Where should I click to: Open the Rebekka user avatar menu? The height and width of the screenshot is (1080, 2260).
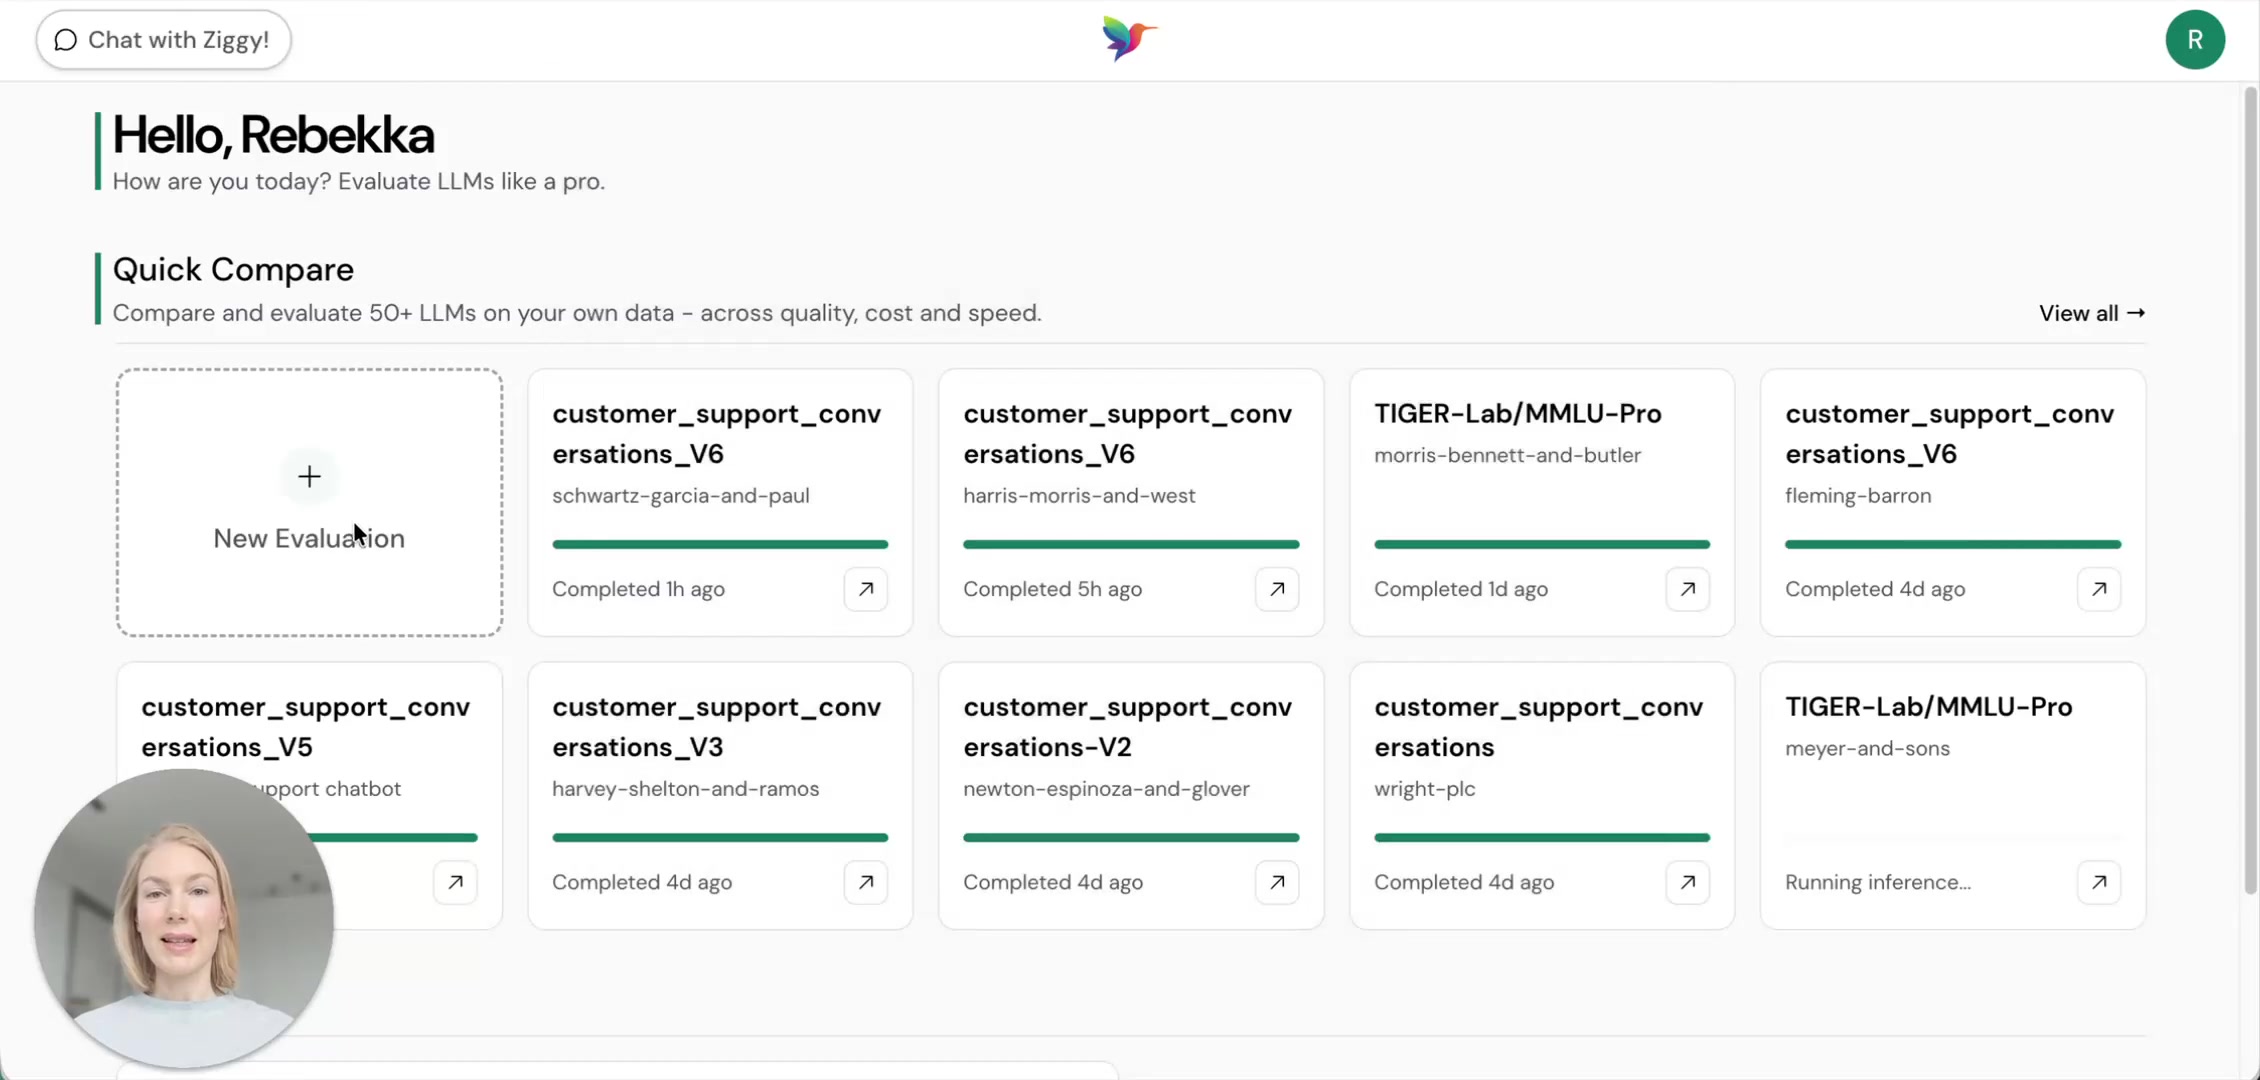click(2195, 40)
